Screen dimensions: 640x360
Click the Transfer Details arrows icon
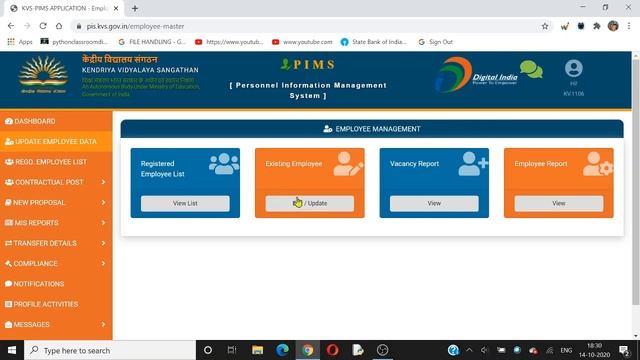pyautogui.click(x=8, y=243)
